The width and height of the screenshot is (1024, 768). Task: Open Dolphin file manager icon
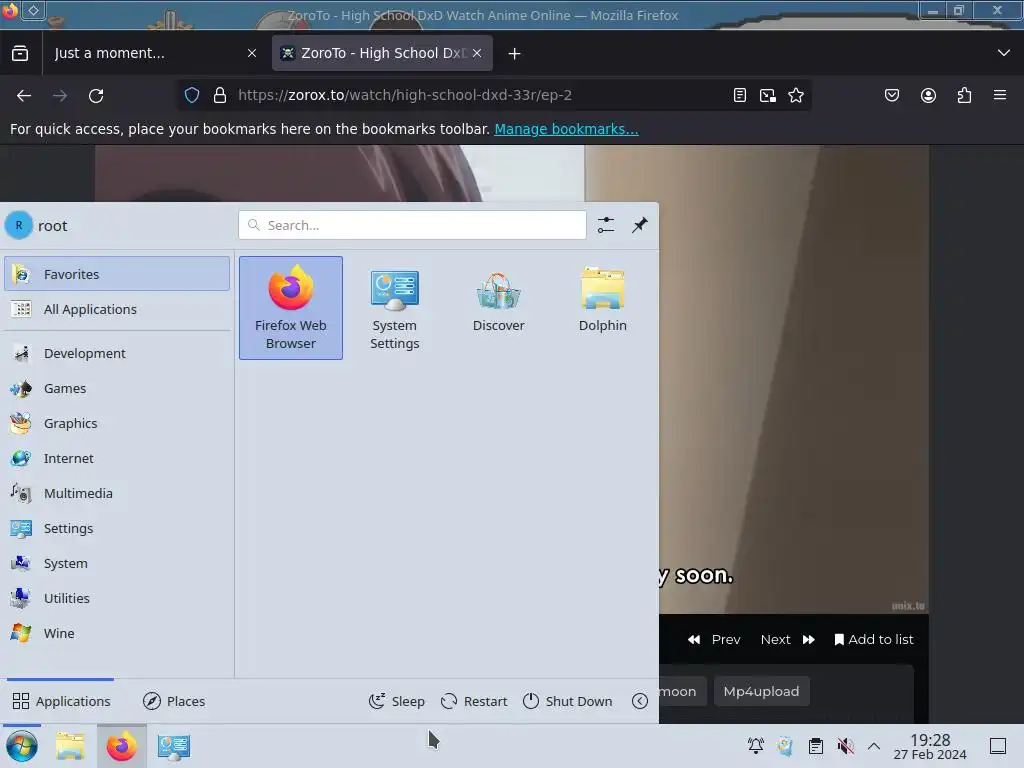[602, 308]
